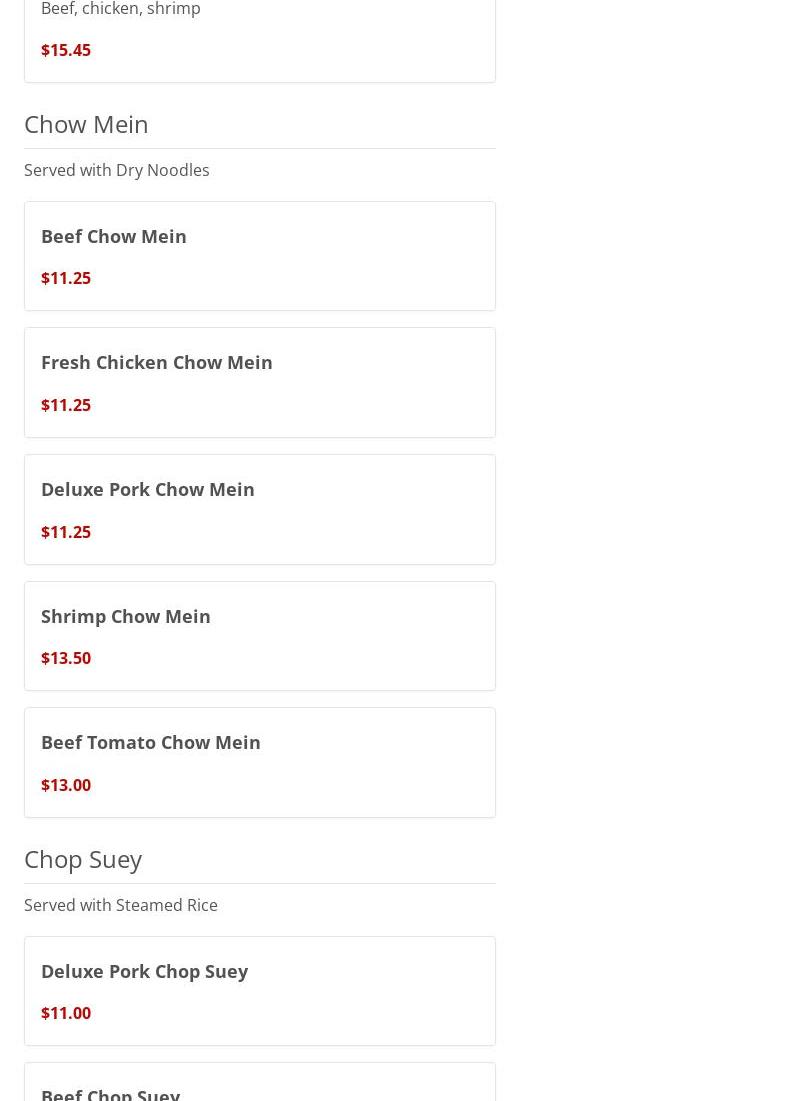Open Deluxe Pork Chop Suey item
This screenshot has height=1101, width=785.
click(x=145, y=971)
